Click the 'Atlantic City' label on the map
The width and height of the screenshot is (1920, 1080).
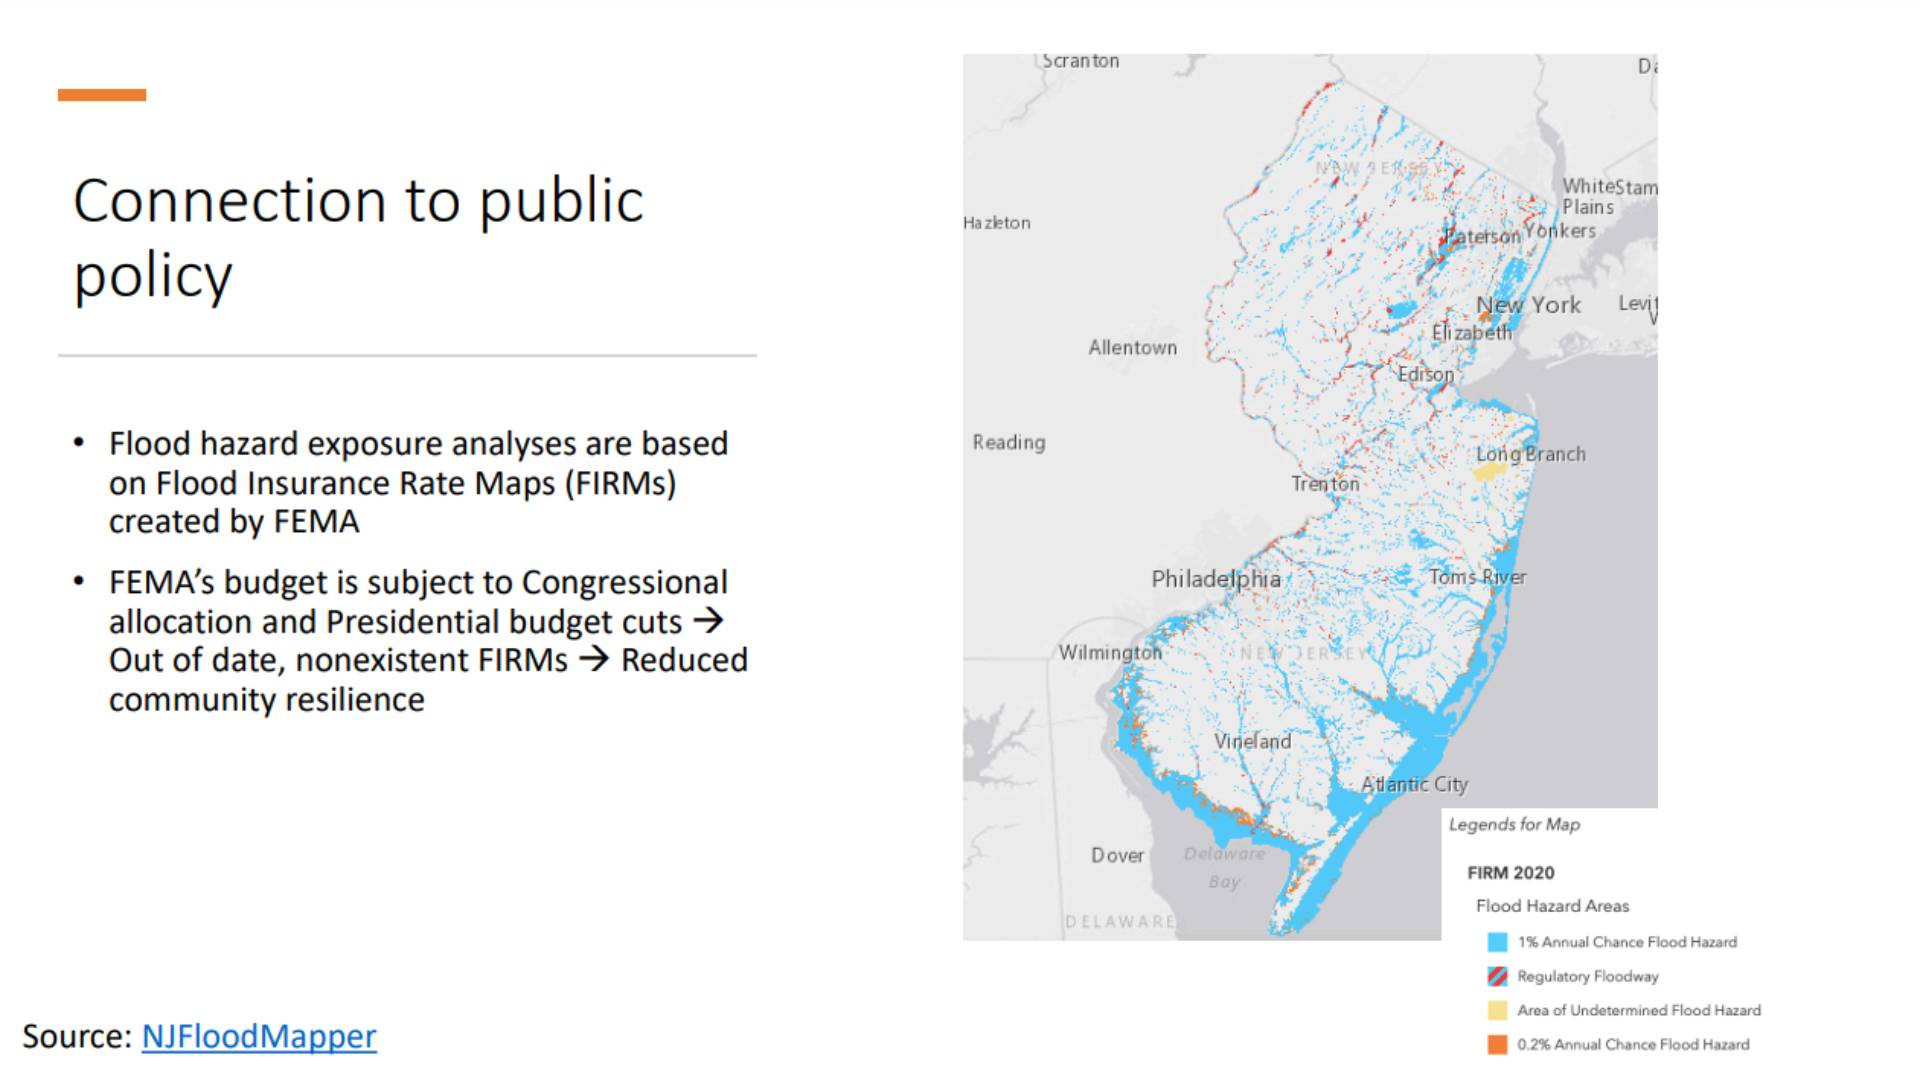point(1414,784)
